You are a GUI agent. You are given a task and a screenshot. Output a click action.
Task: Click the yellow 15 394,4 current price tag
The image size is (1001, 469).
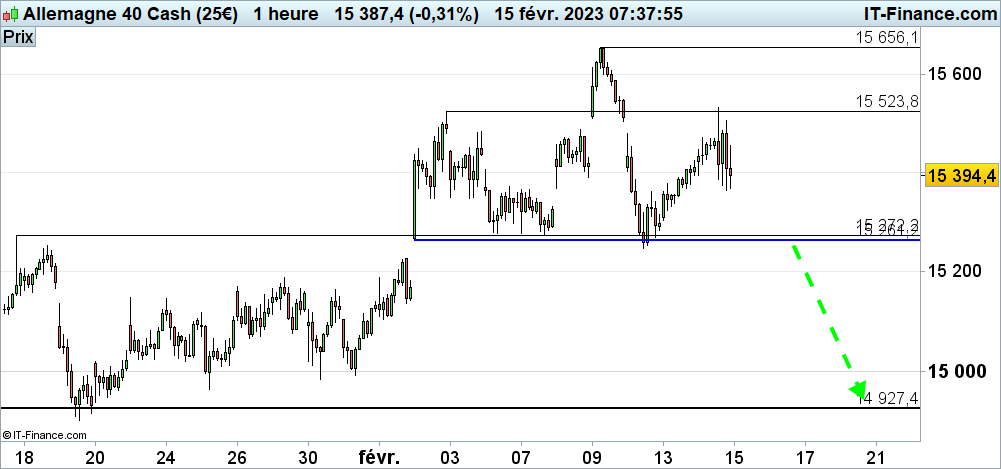click(961, 175)
